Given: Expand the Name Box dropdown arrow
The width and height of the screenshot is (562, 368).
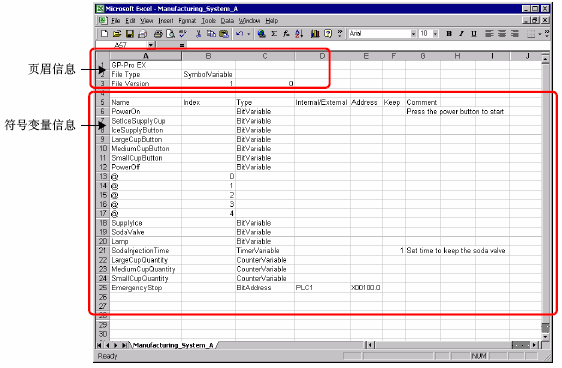Looking at the screenshot, I should tap(151, 45).
